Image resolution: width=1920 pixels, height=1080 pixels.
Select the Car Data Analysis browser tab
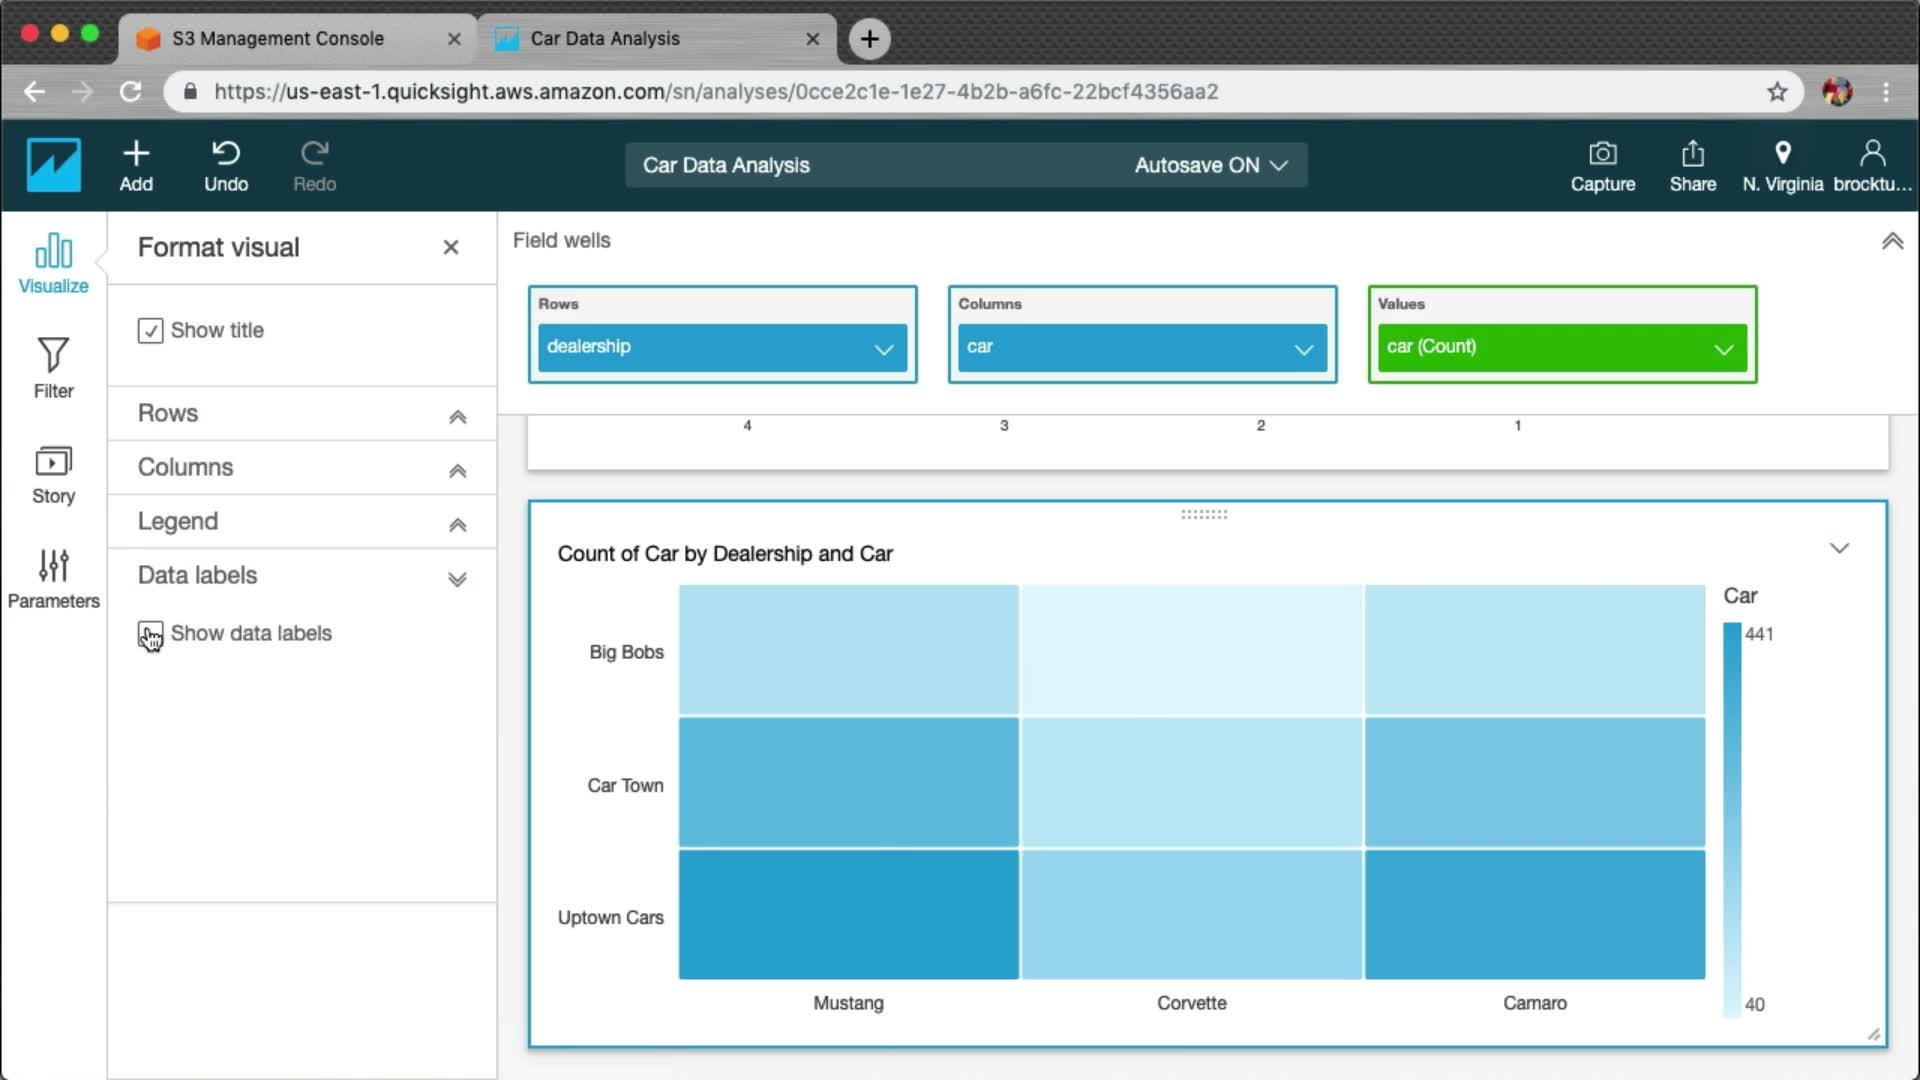[x=605, y=39]
